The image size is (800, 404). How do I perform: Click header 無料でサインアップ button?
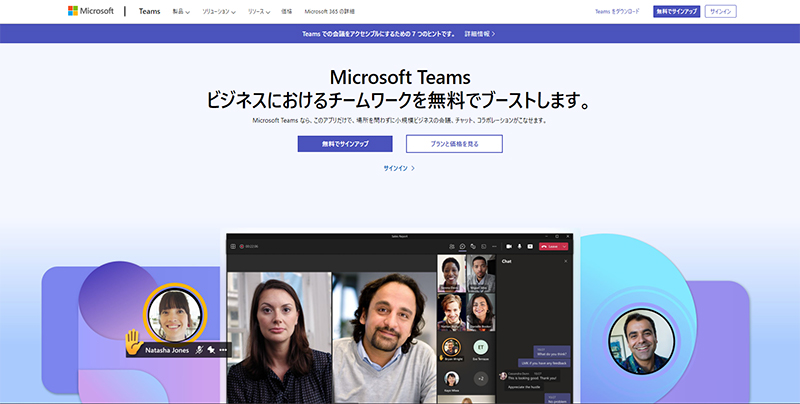tap(677, 11)
